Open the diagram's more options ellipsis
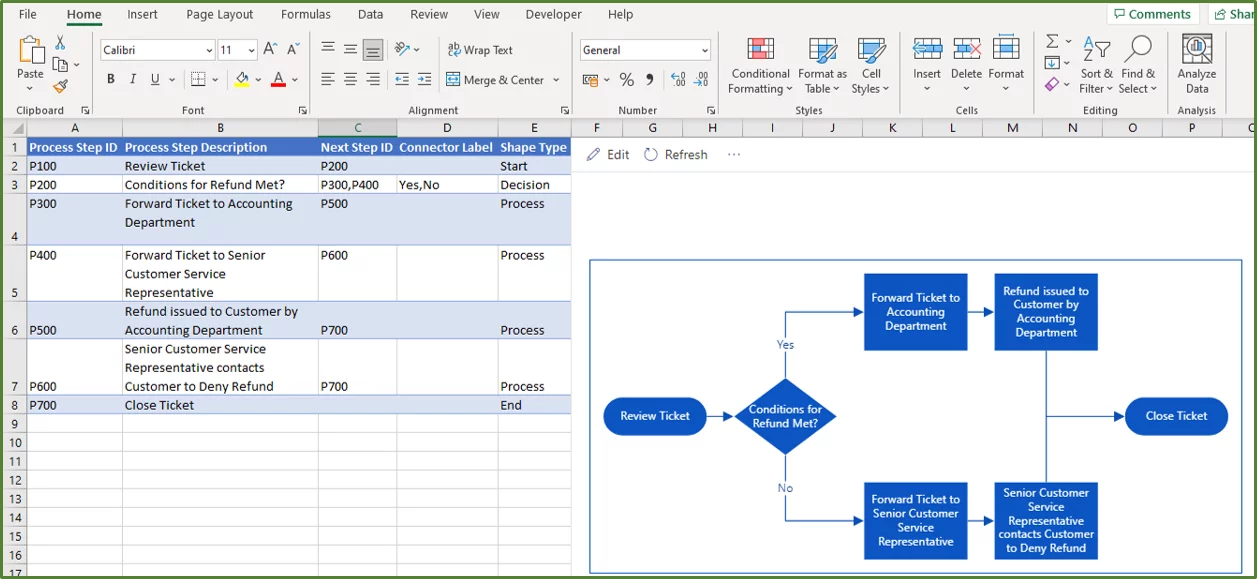The image size is (1257, 579). (734, 154)
